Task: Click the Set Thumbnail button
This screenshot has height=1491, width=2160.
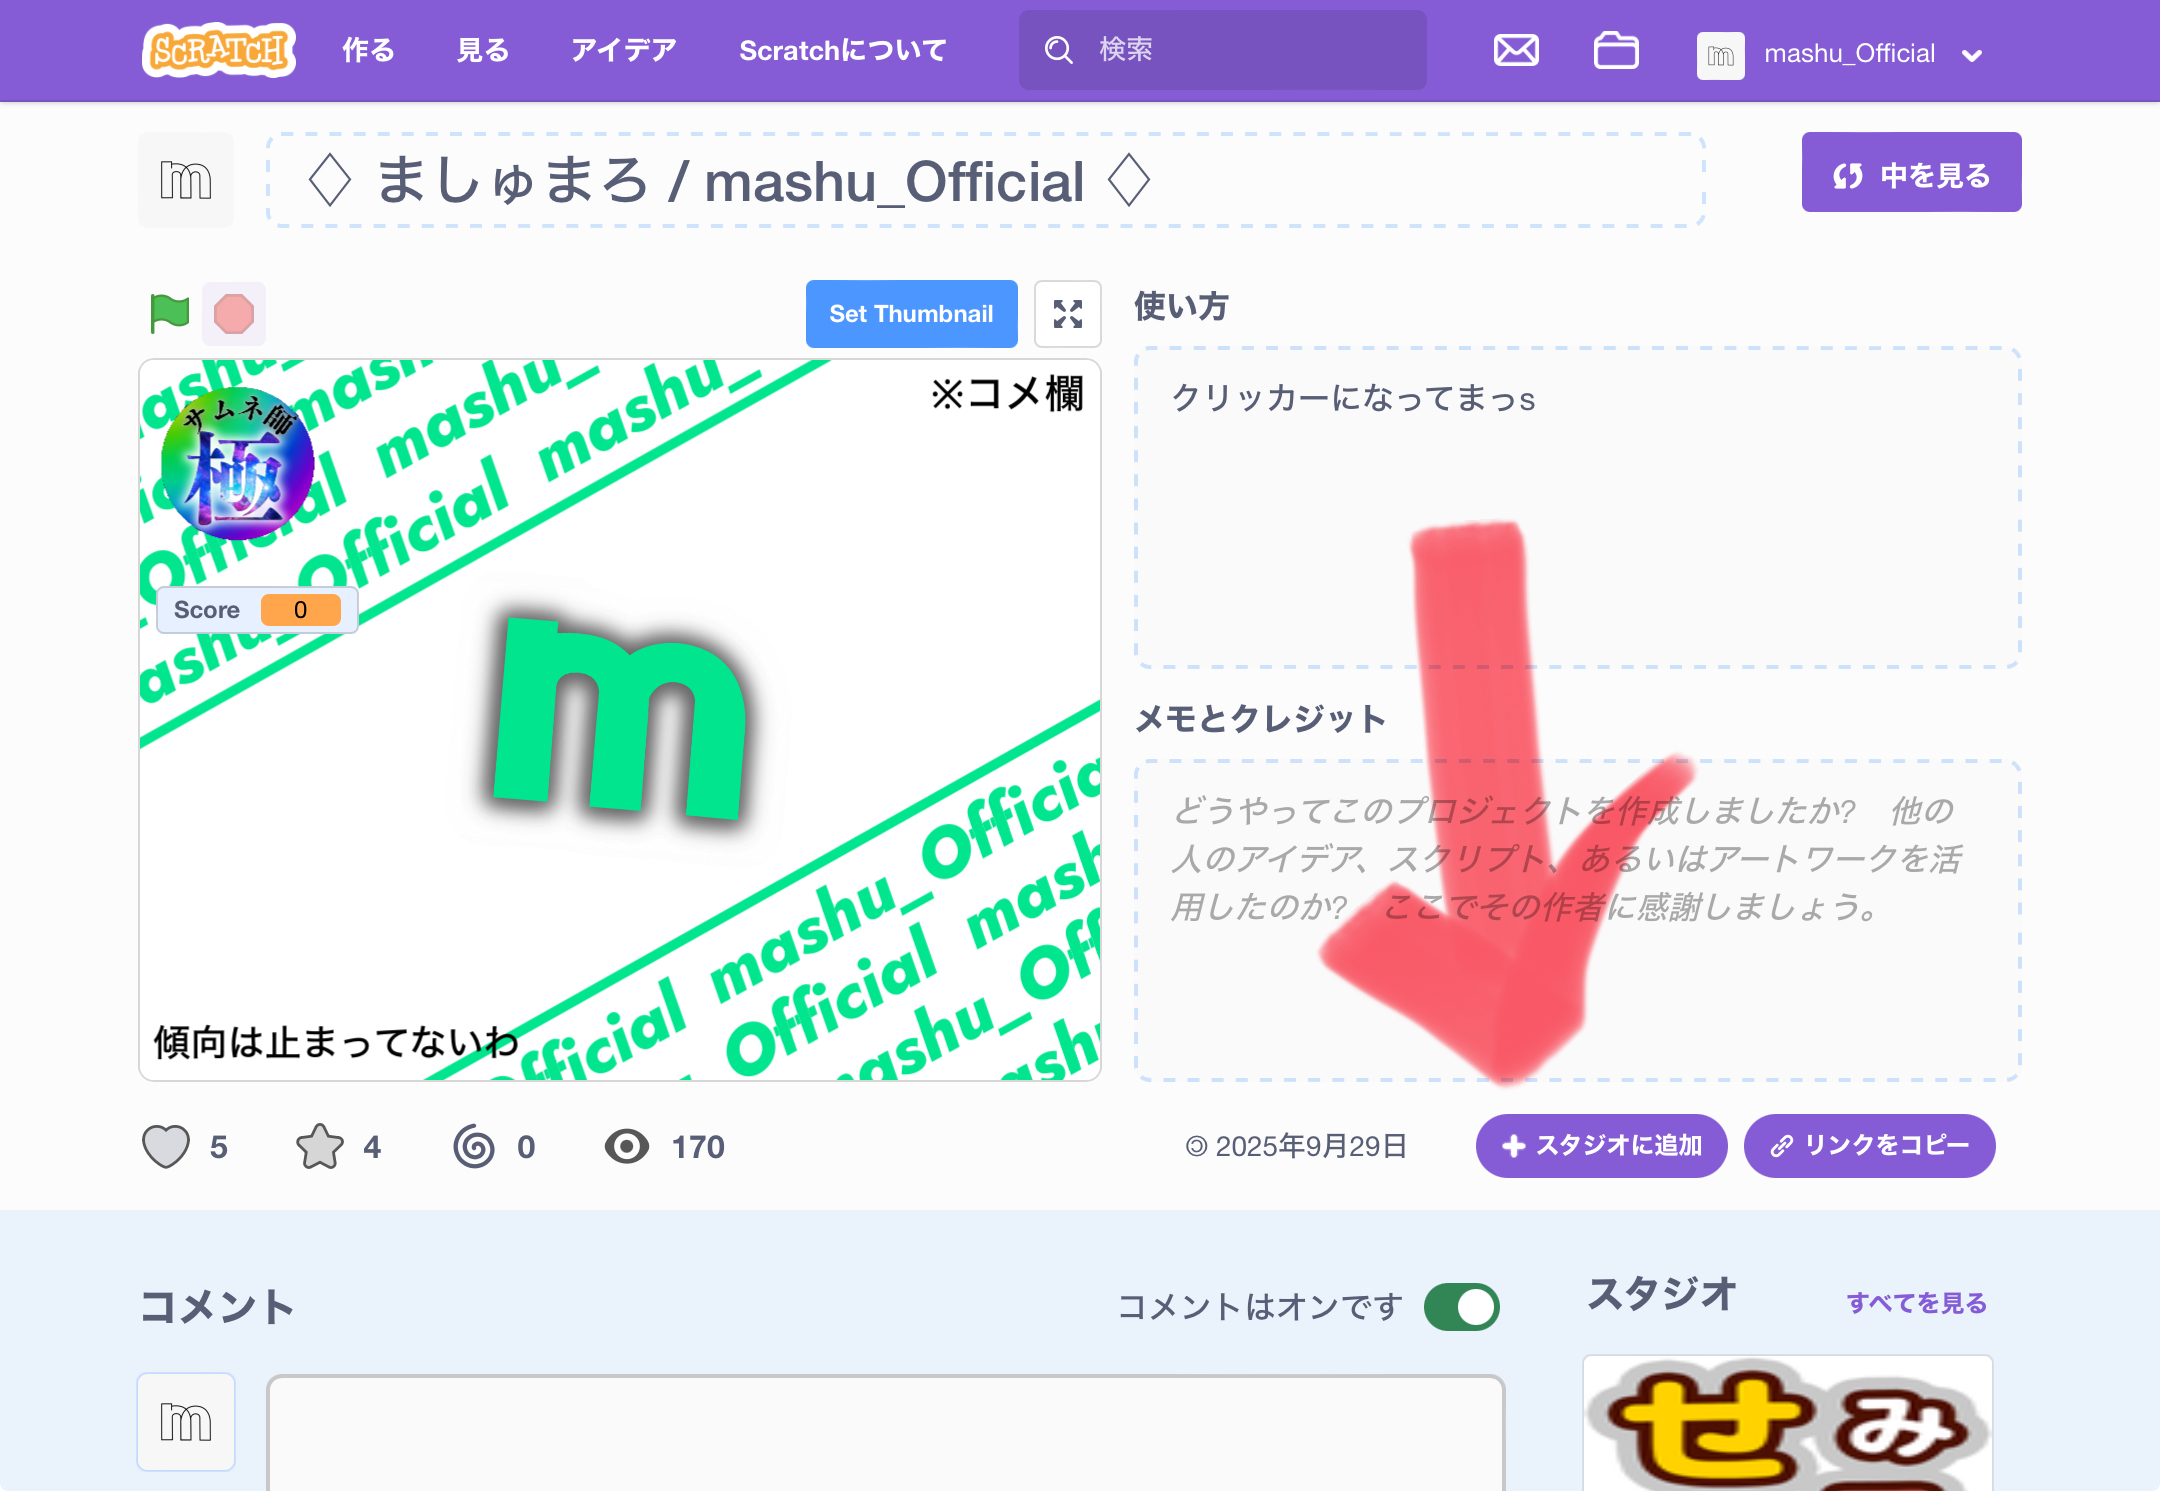Action: coord(911,314)
